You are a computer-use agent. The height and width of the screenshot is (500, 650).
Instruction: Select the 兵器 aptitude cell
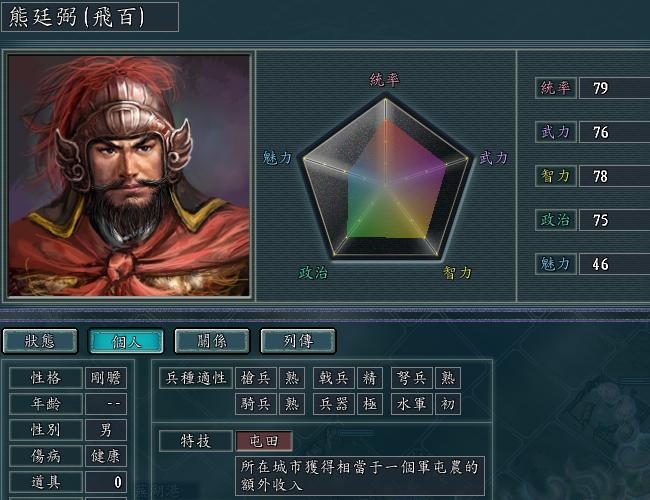[334, 404]
